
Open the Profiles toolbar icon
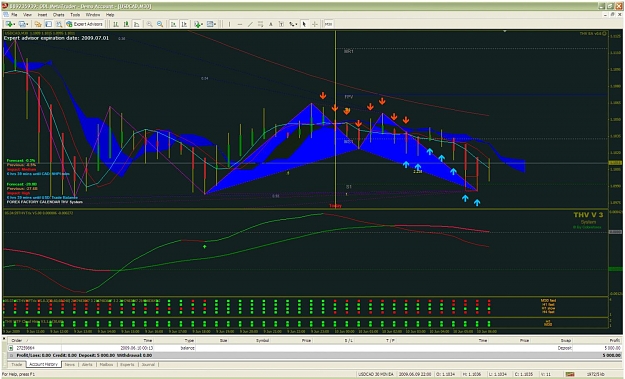click(x=22, y=24)
